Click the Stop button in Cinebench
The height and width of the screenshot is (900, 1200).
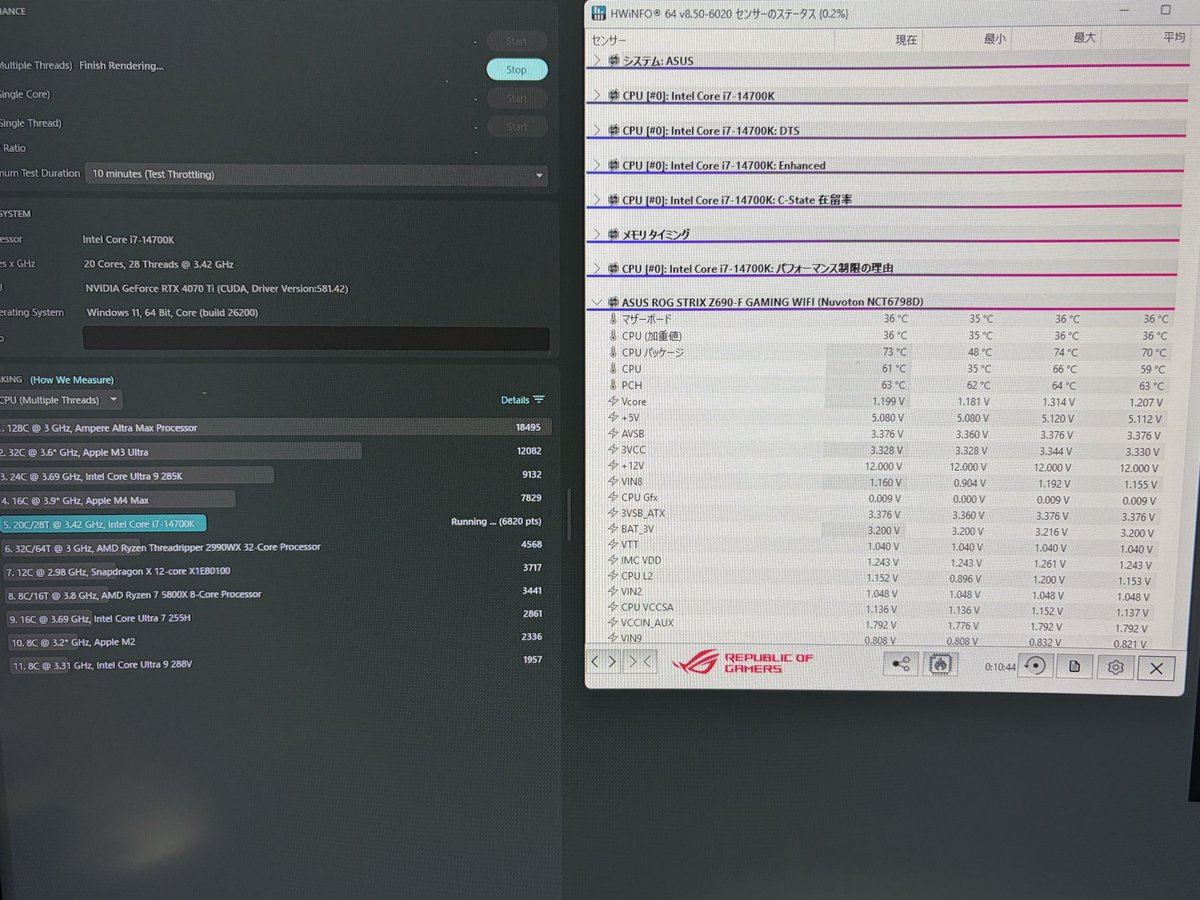516,70
